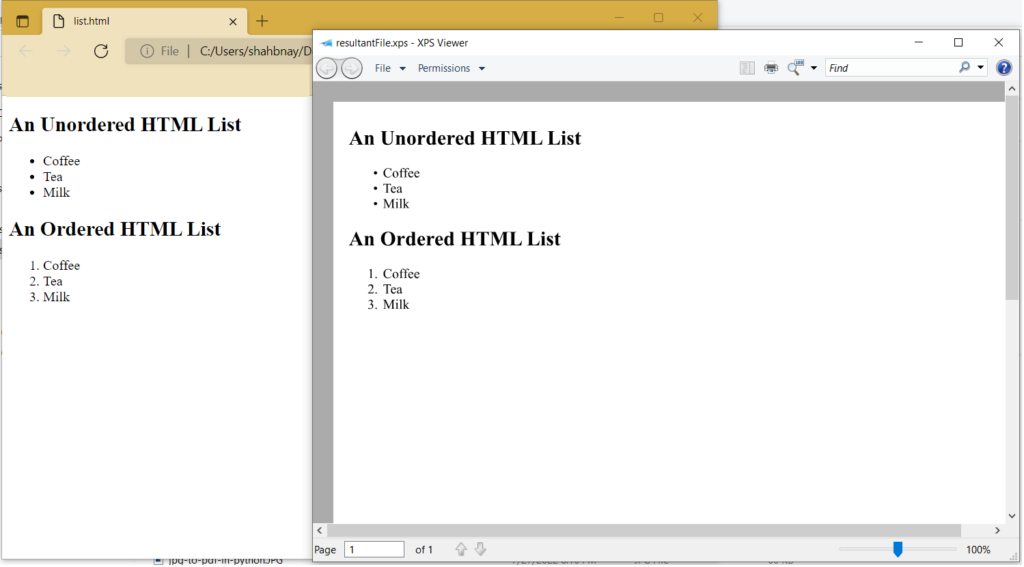The width and height of the screenshot is (1024, 567).
Task: Close the list.html browser tab
Action: tap(233, 21)
